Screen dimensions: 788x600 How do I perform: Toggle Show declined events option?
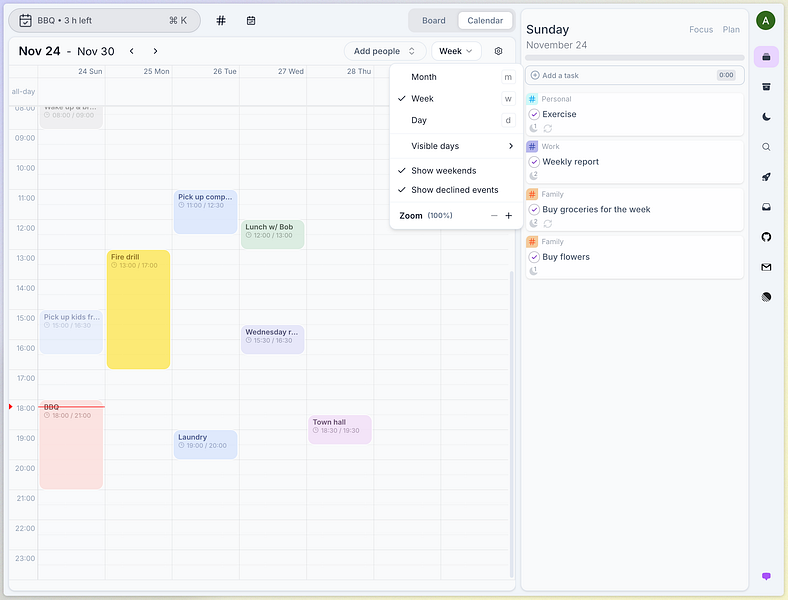(456, 190)
